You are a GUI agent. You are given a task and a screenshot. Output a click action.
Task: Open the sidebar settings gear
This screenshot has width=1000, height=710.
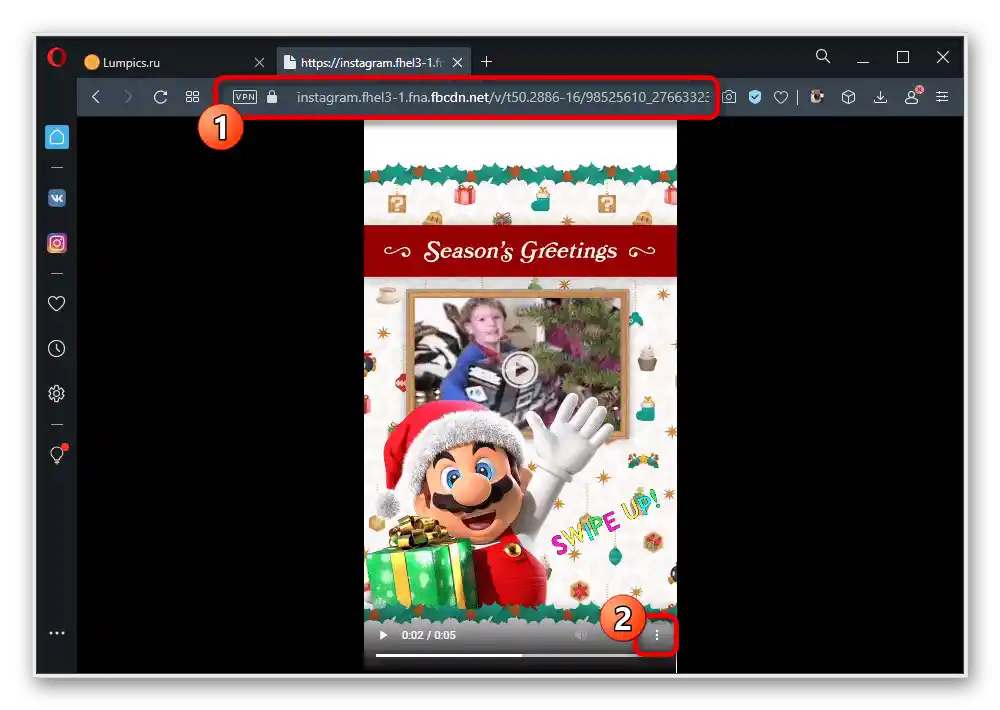click(x=57, y=394)
